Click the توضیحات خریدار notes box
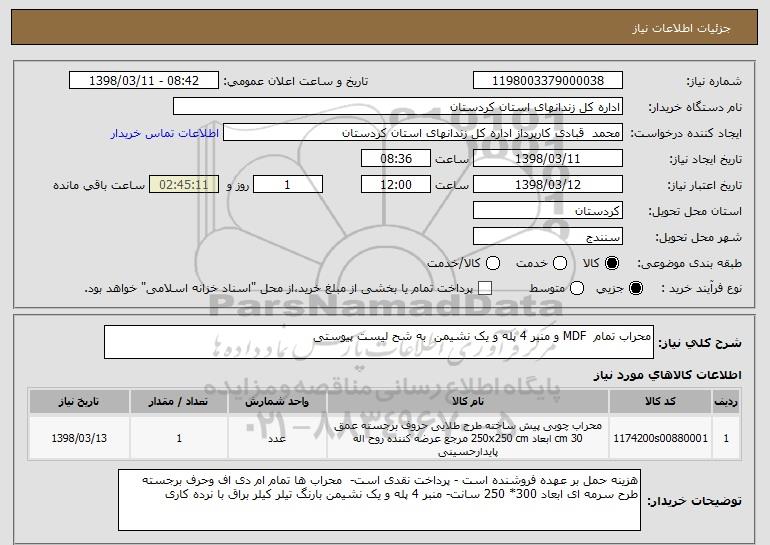The width and height of the screenshot is (770, 545). point(379,500)
